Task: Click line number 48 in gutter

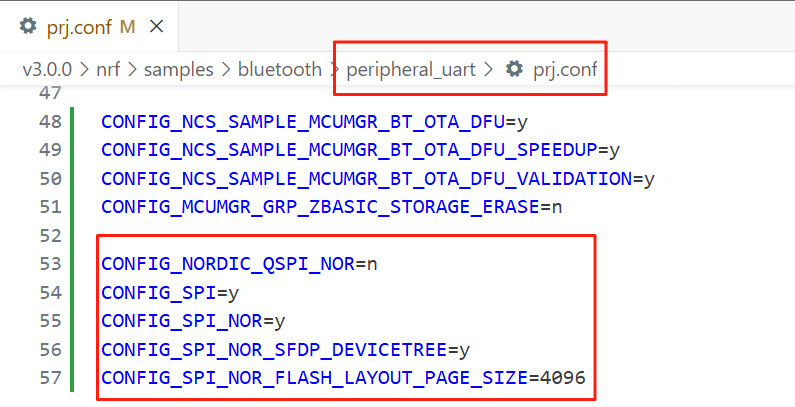Action: [50, 122]
